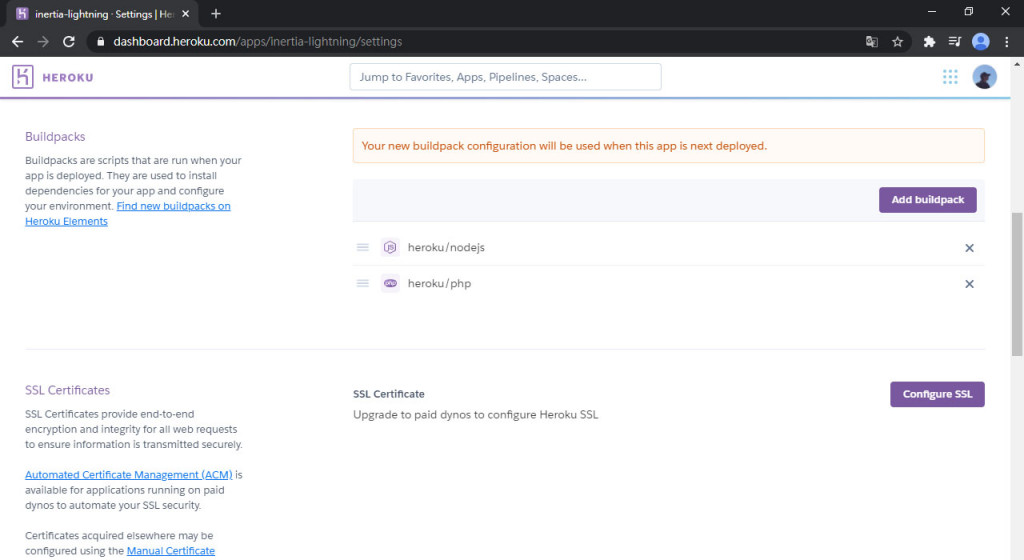
Task: Bookmark this page with the star icon
Action: pos(898,42)
